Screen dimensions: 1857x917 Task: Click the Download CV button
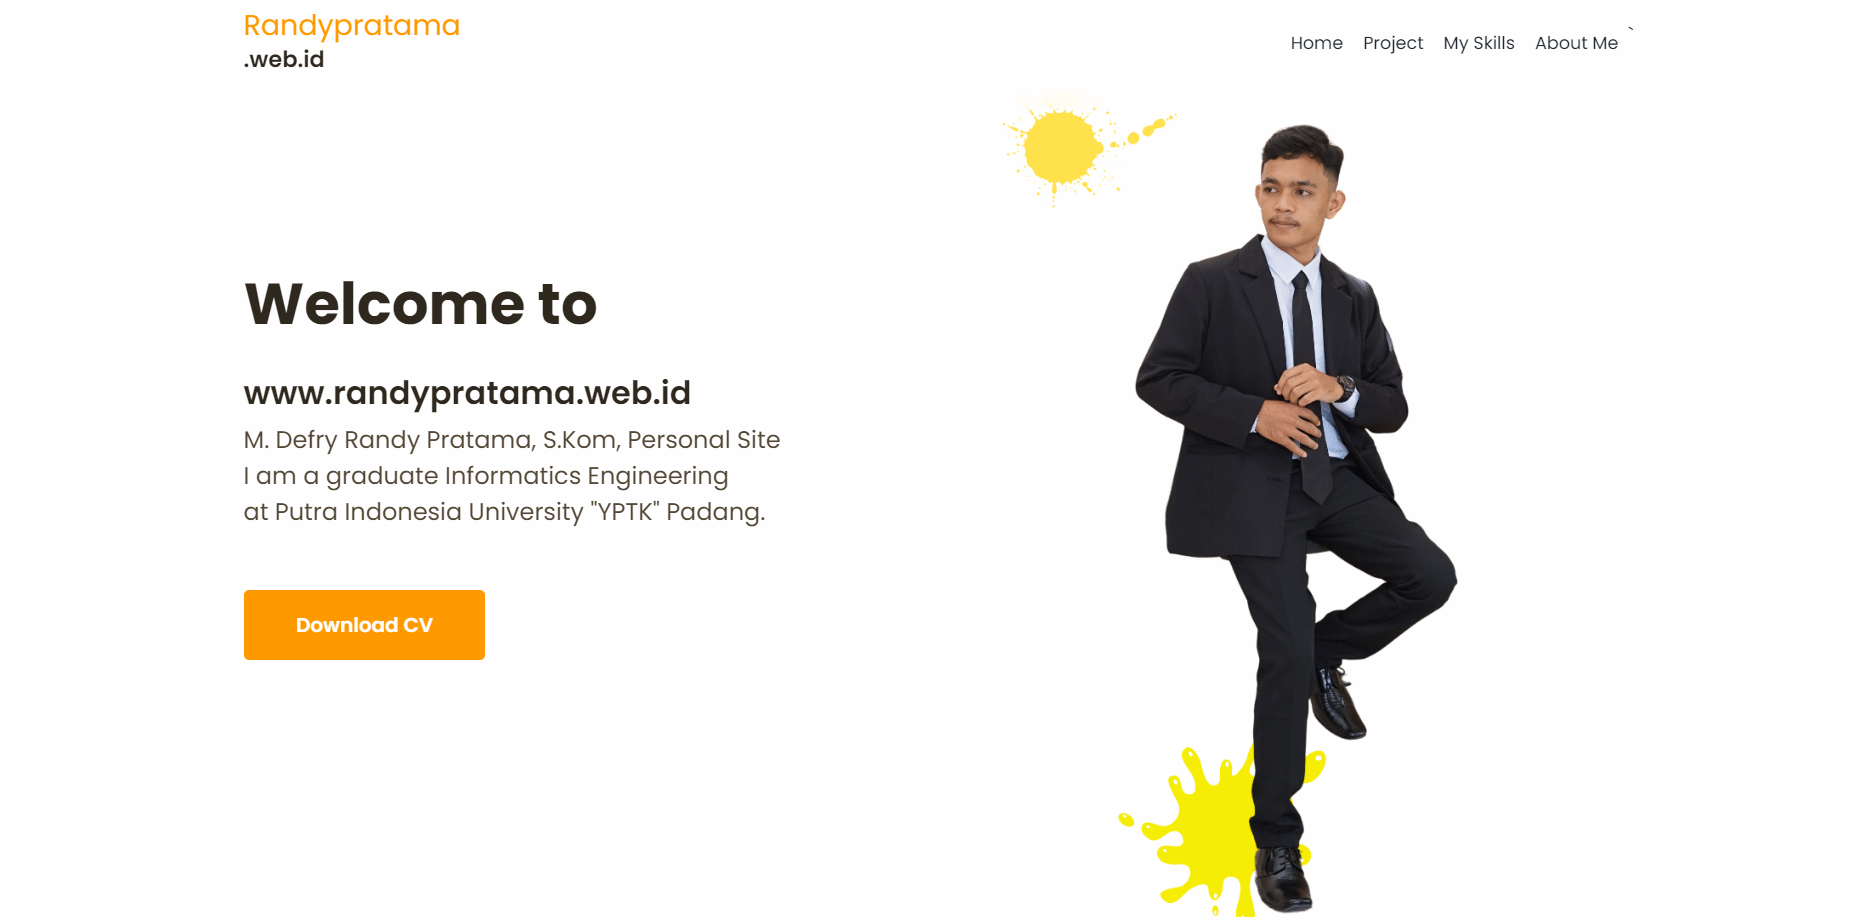coord(364,625)
